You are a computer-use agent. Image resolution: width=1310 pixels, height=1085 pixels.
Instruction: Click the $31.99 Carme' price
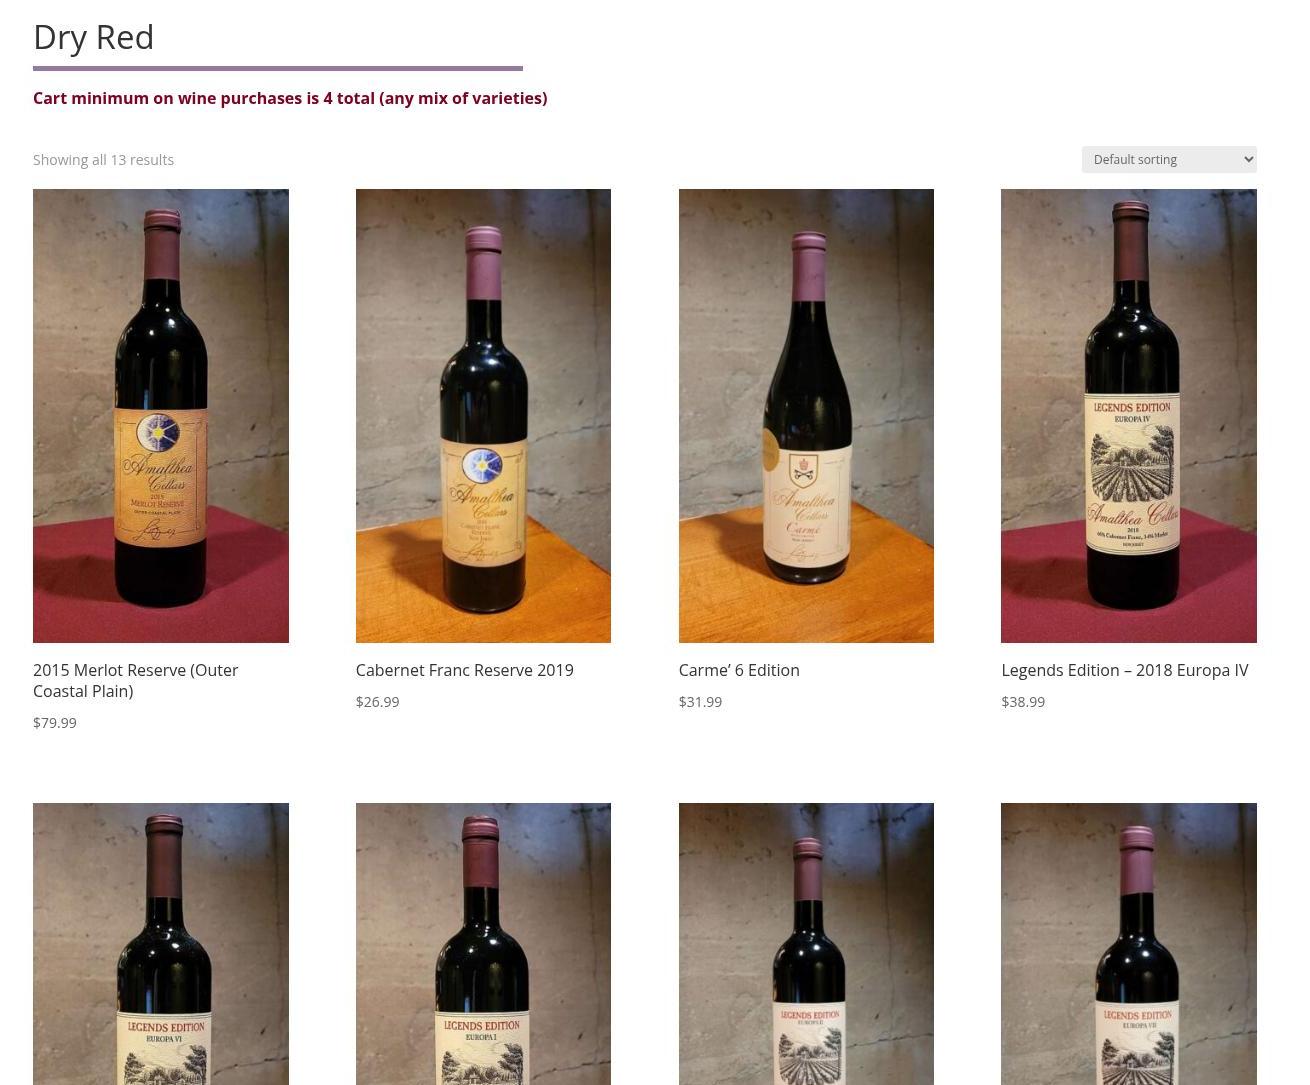pyautogui.click(x=700, y=701)
